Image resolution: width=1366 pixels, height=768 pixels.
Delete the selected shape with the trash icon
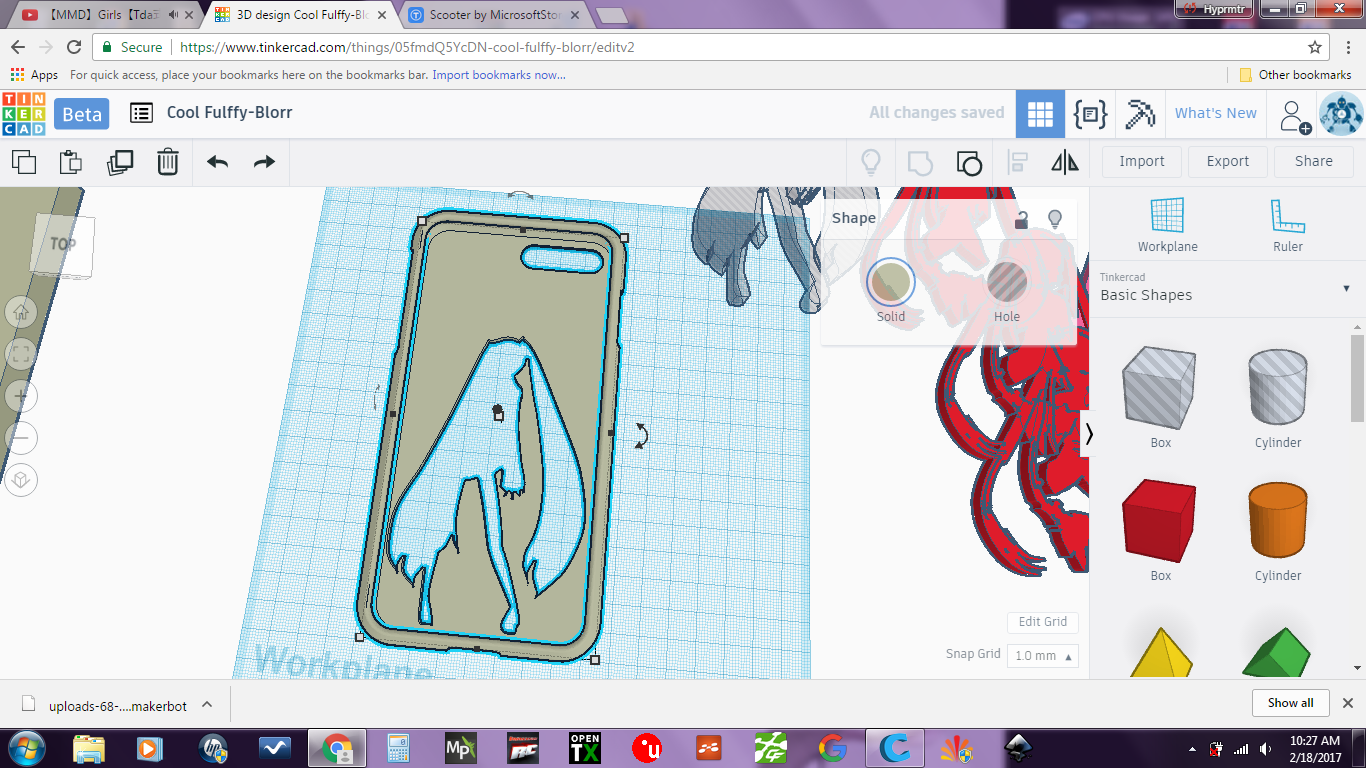[x=168, y=162]
